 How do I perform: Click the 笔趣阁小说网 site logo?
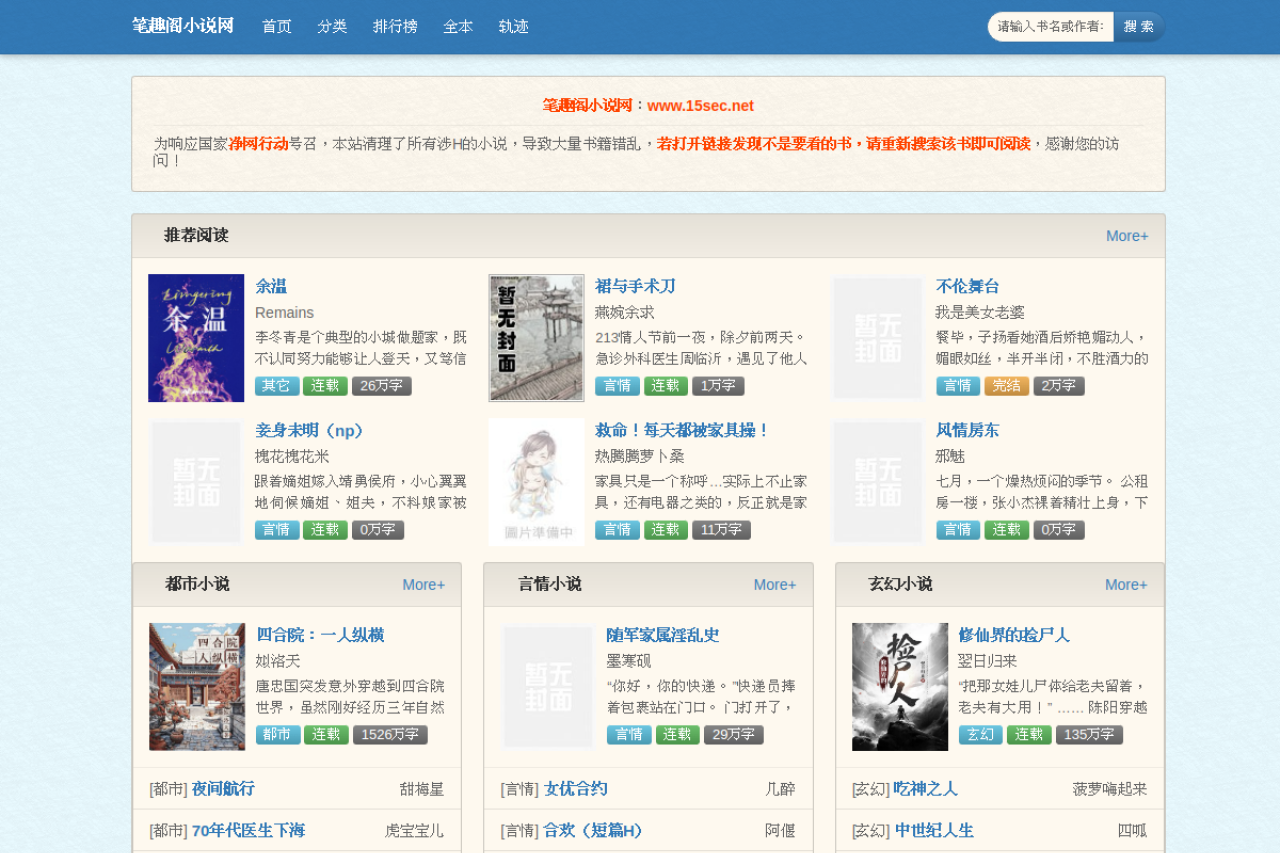coord(183,26)
